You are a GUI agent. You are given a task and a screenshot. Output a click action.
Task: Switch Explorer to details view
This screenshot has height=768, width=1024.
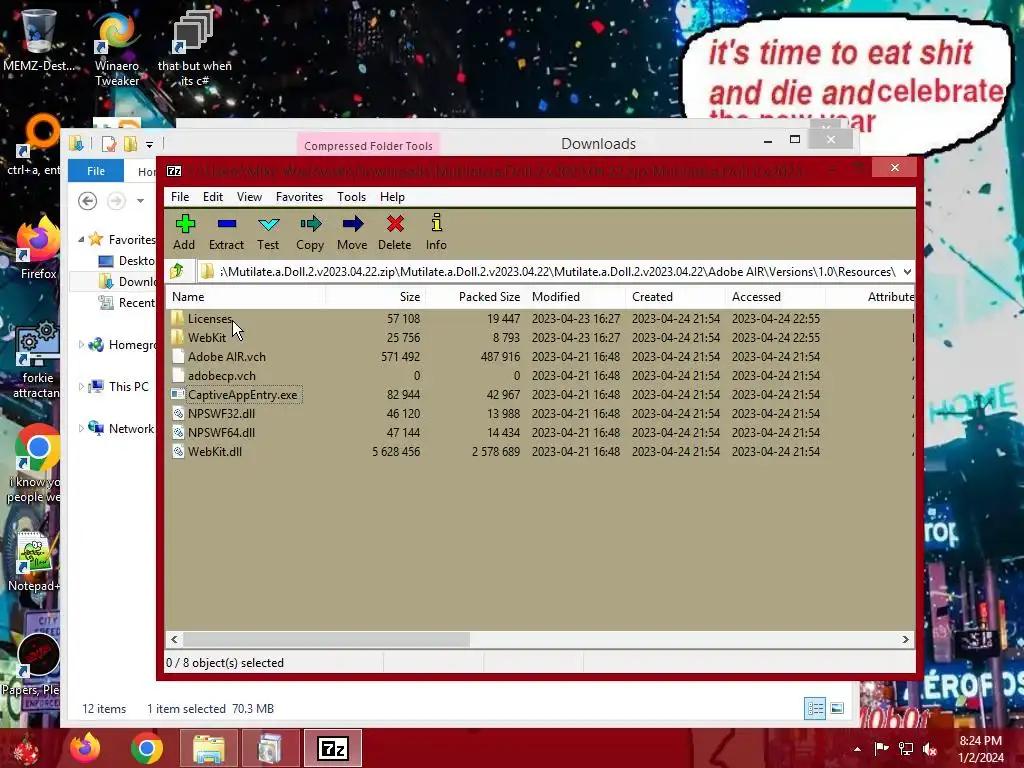(x=815, y=708)
